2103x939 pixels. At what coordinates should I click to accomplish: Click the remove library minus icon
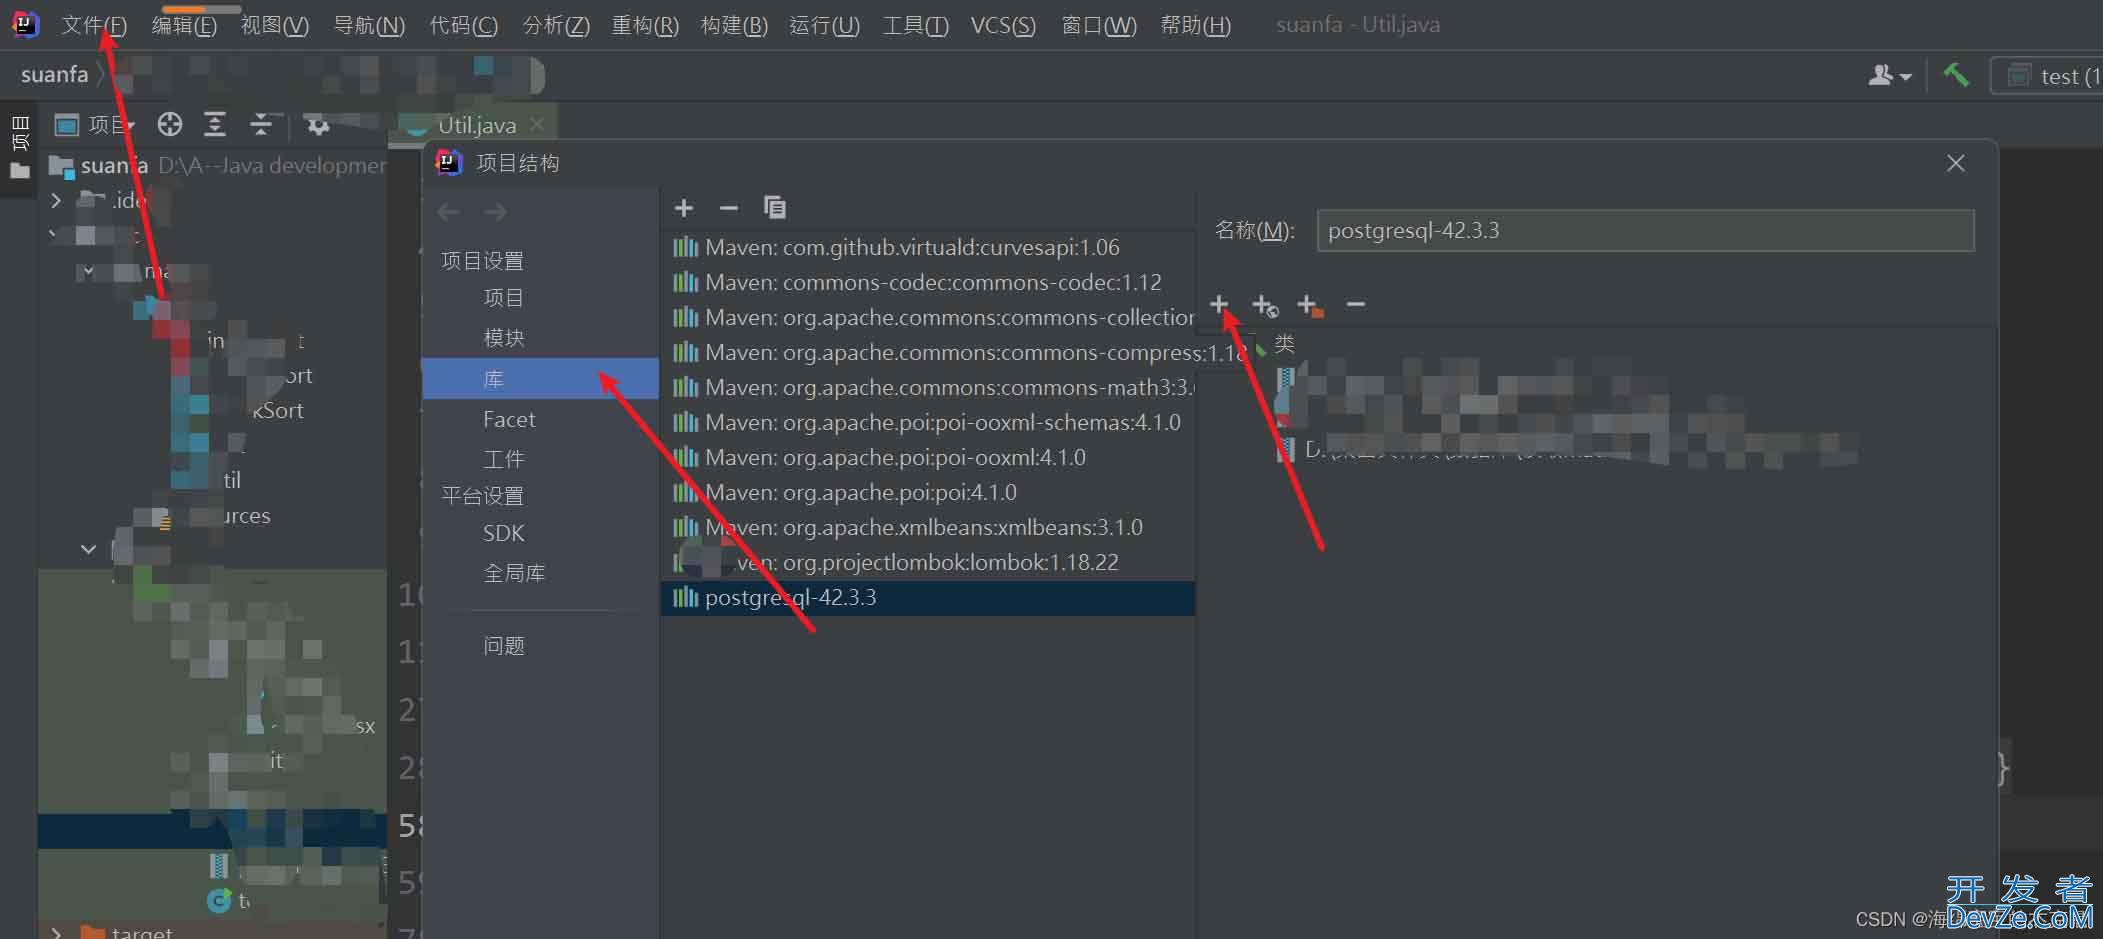pos(729,208)
